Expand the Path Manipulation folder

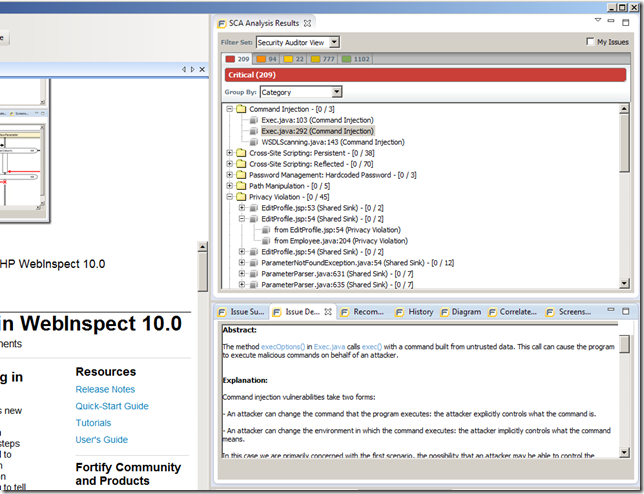pos(230,186)
